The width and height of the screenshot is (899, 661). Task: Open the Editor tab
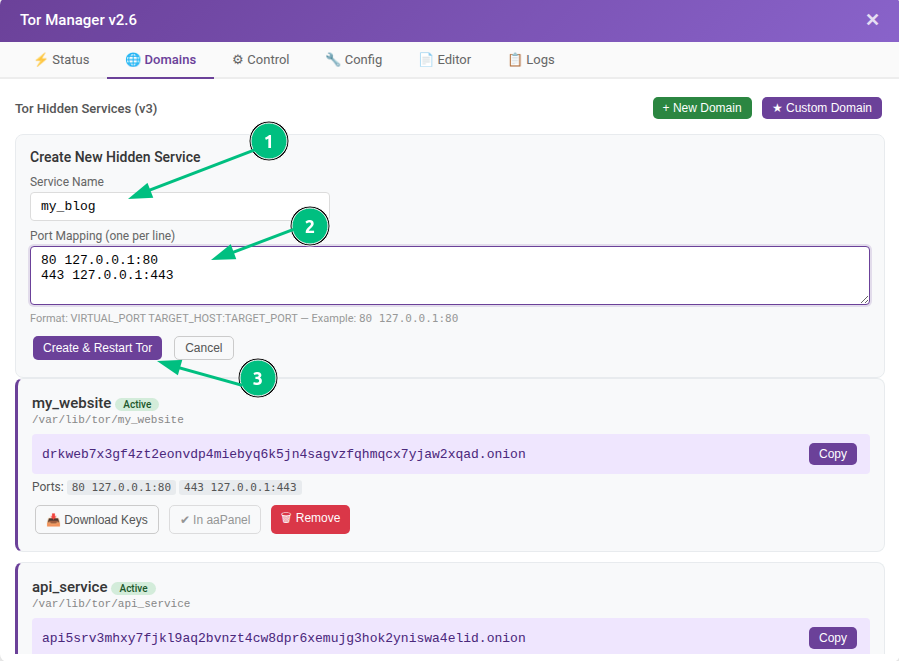coord(445,60)
